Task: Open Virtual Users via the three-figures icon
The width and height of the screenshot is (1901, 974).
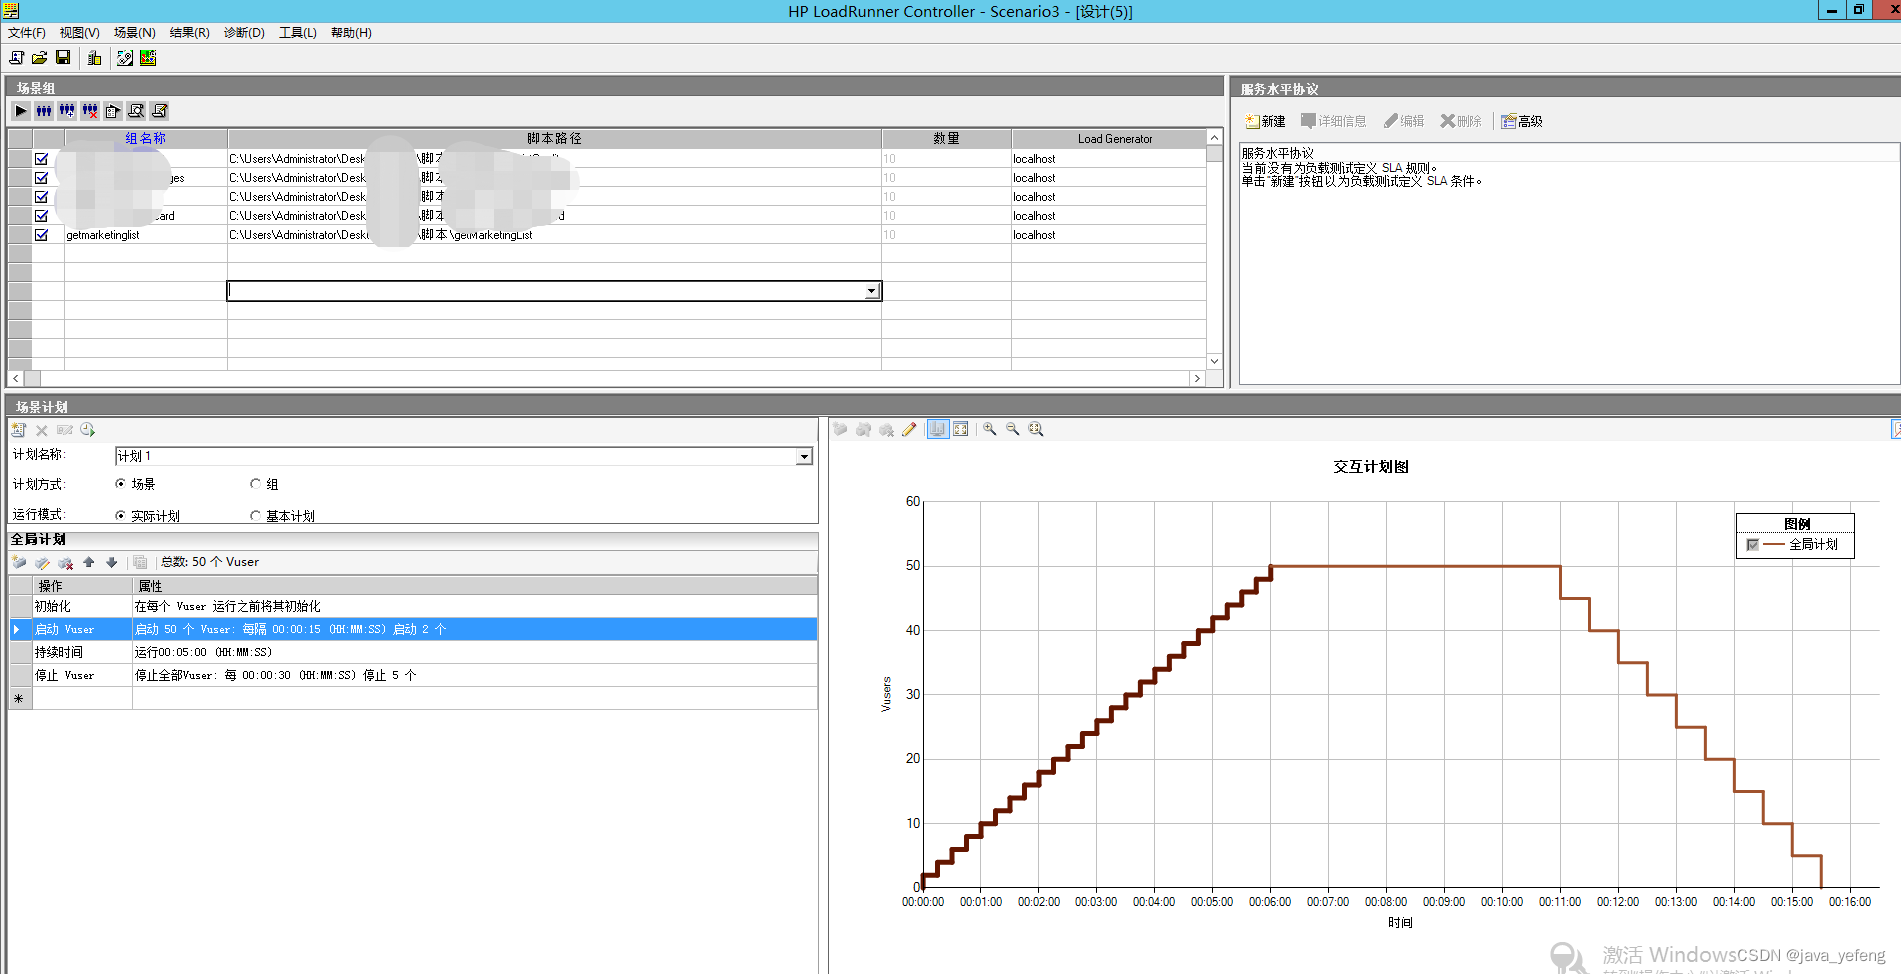Action: click(x=44, y=111)
